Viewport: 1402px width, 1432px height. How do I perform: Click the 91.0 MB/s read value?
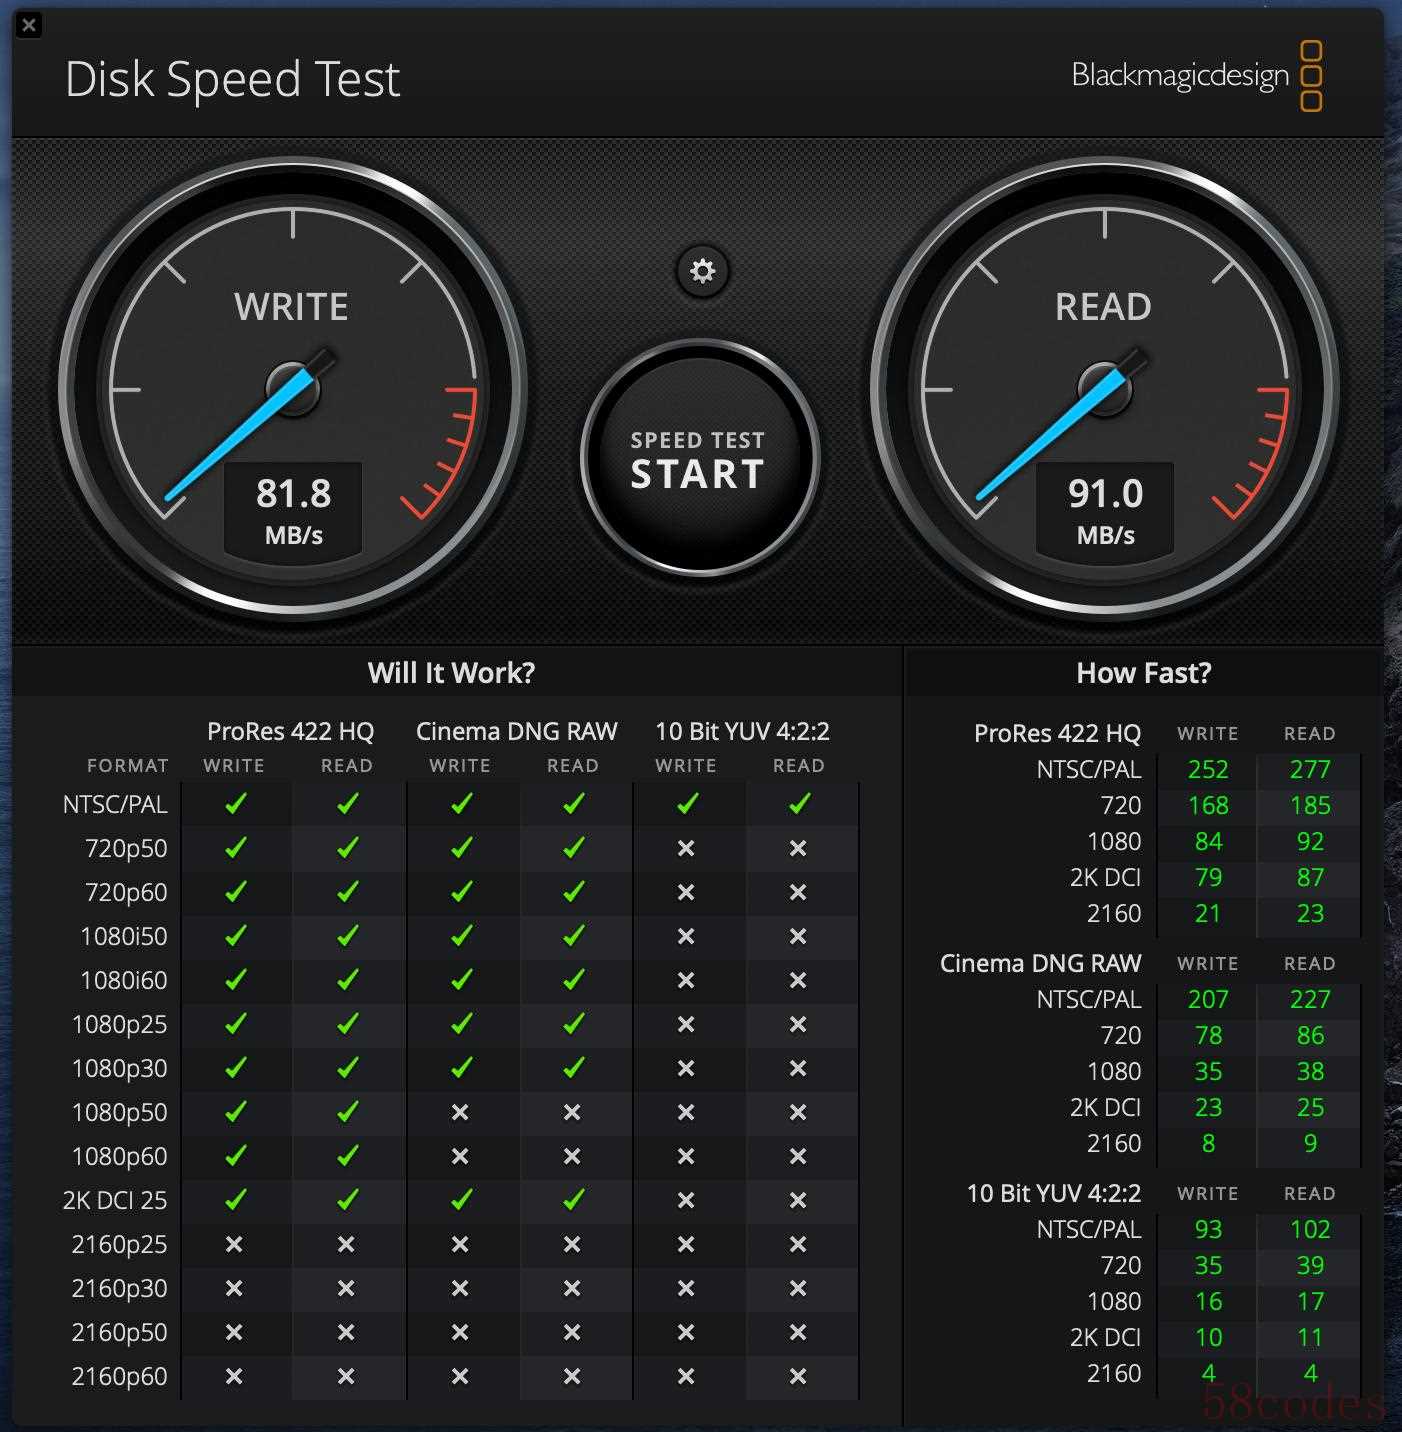(x=1105, y=508)
